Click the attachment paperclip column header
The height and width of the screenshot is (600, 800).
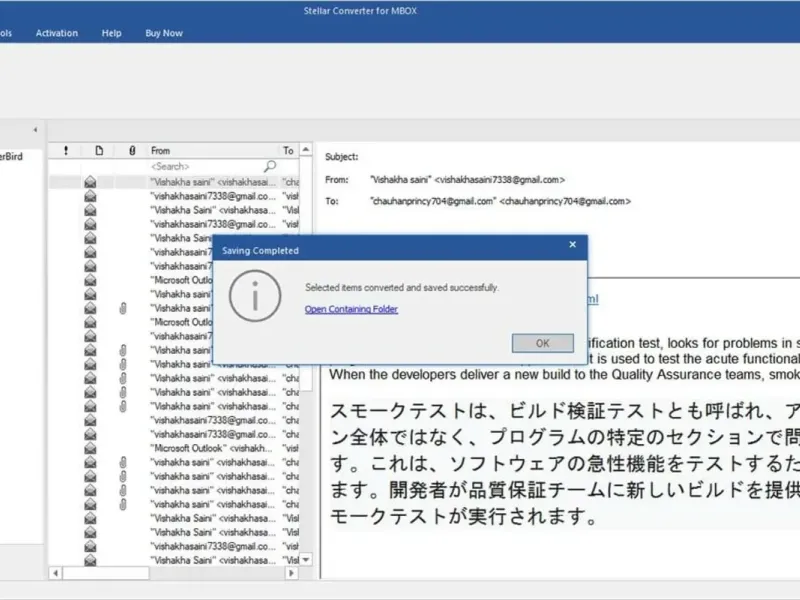132,151
